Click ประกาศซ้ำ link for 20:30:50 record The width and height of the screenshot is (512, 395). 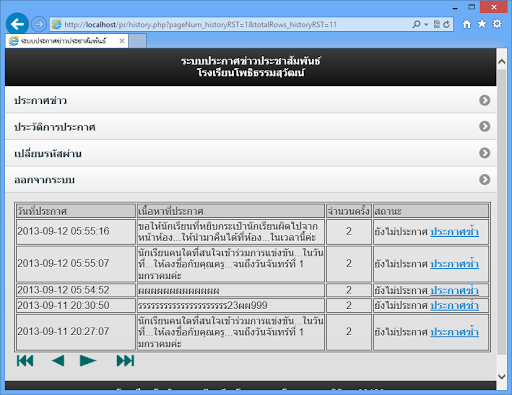[454, 305]
